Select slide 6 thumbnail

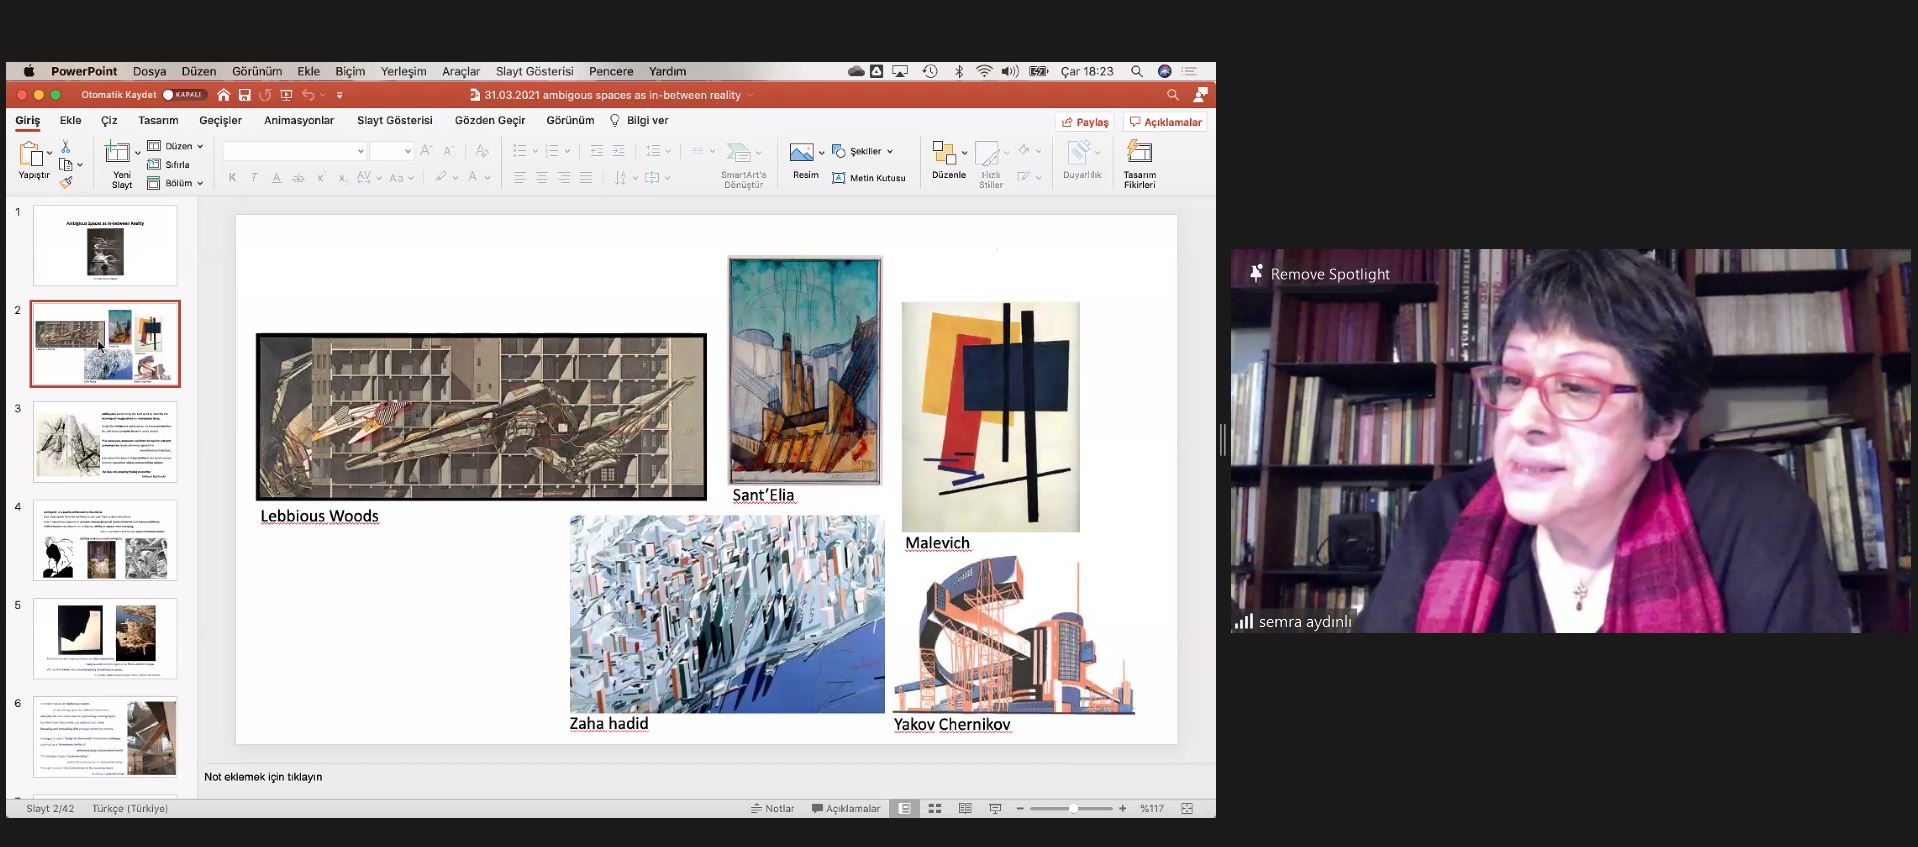(105, 737)
